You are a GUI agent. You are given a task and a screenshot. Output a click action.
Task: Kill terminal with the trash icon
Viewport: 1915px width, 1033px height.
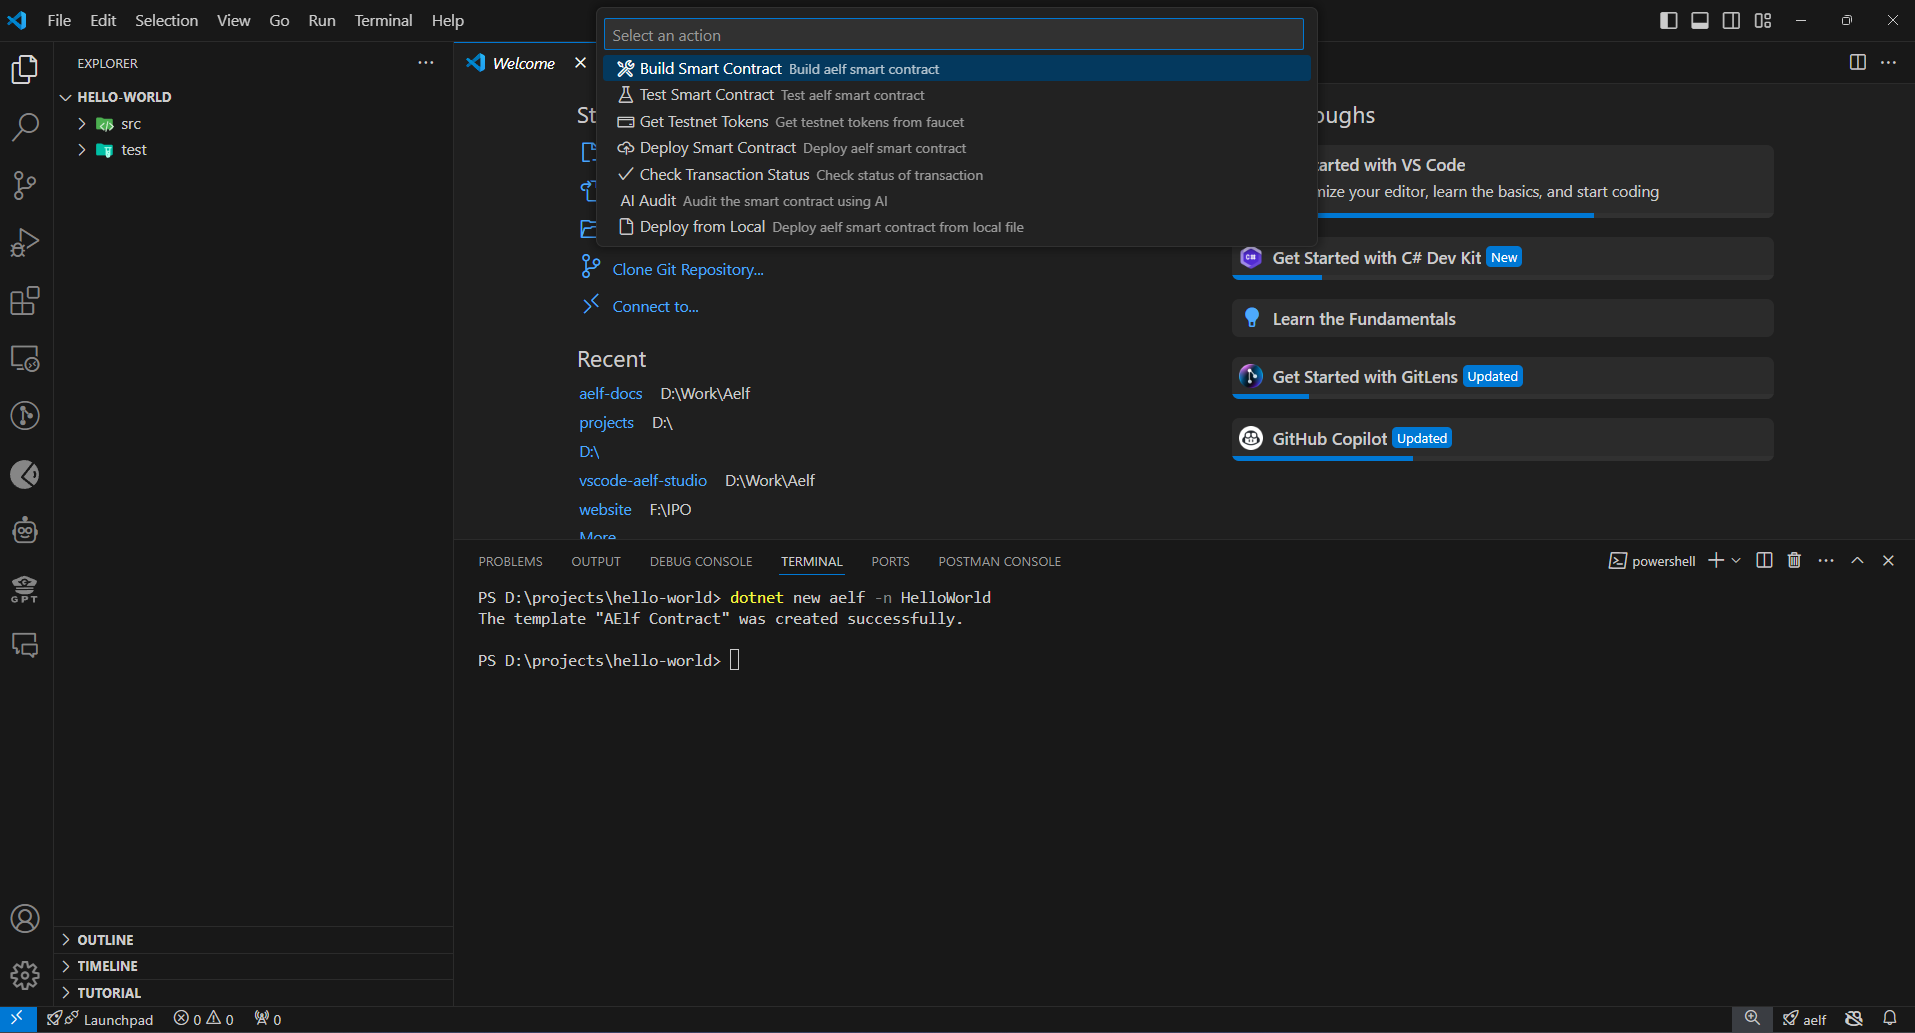[x=1794, y=561]
